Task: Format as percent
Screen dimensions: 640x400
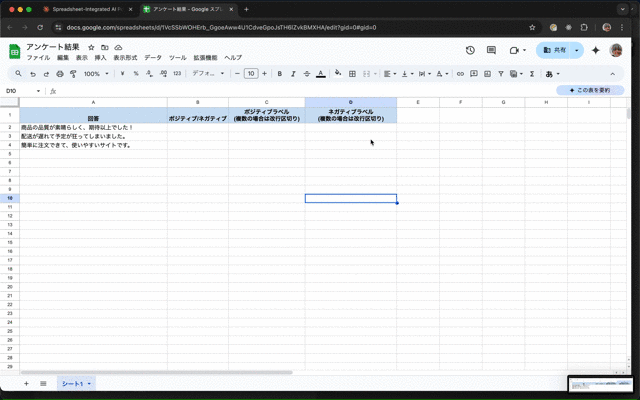Action: point(136,74)
